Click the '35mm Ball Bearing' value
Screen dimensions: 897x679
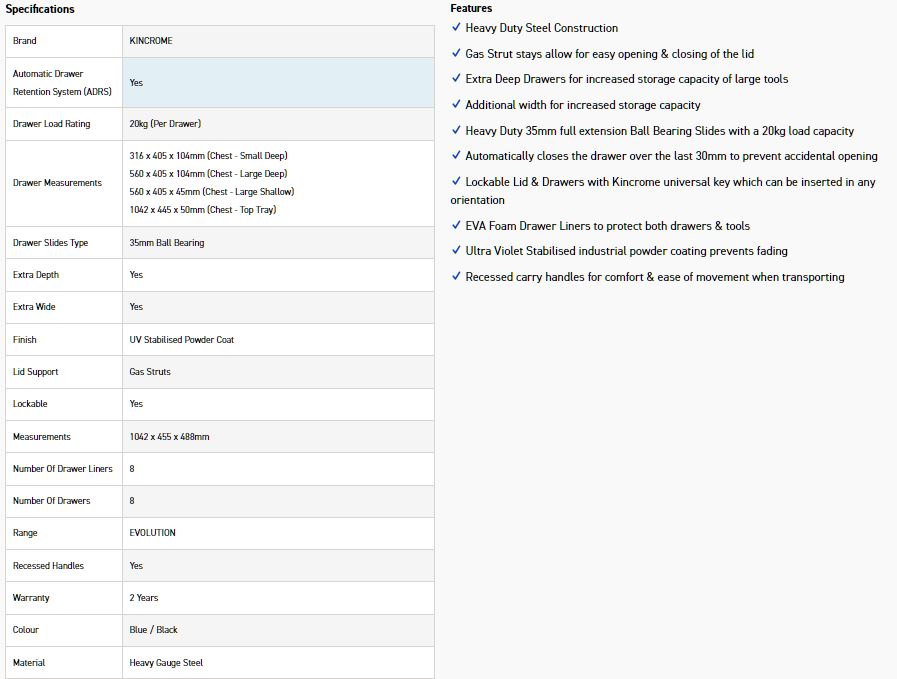coord(167,243)
